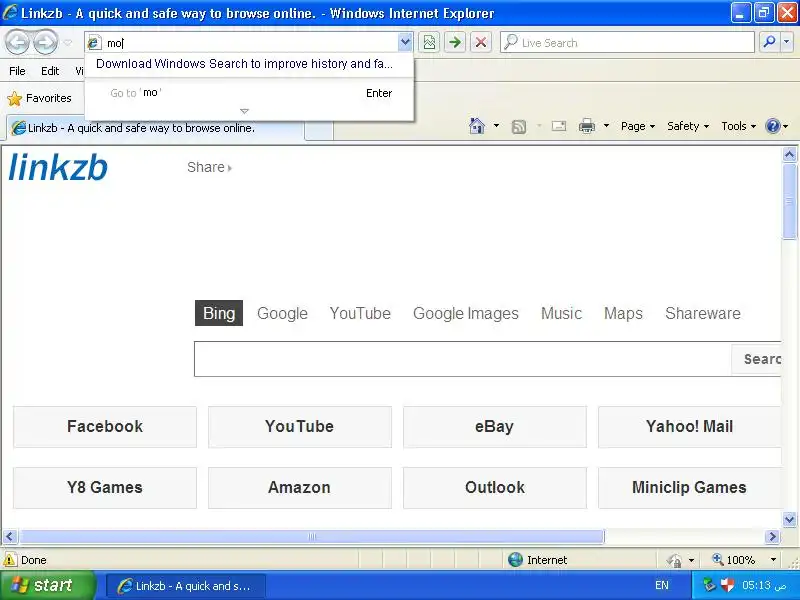
Task: Select the Bing search tab
Action: coord(219,313)
